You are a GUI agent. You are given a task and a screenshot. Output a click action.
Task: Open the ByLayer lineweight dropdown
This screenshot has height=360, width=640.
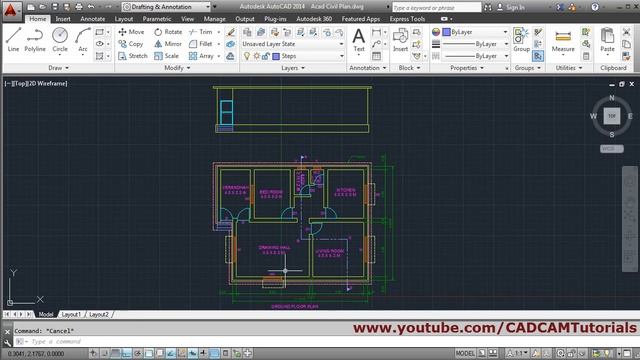[476, 44]
